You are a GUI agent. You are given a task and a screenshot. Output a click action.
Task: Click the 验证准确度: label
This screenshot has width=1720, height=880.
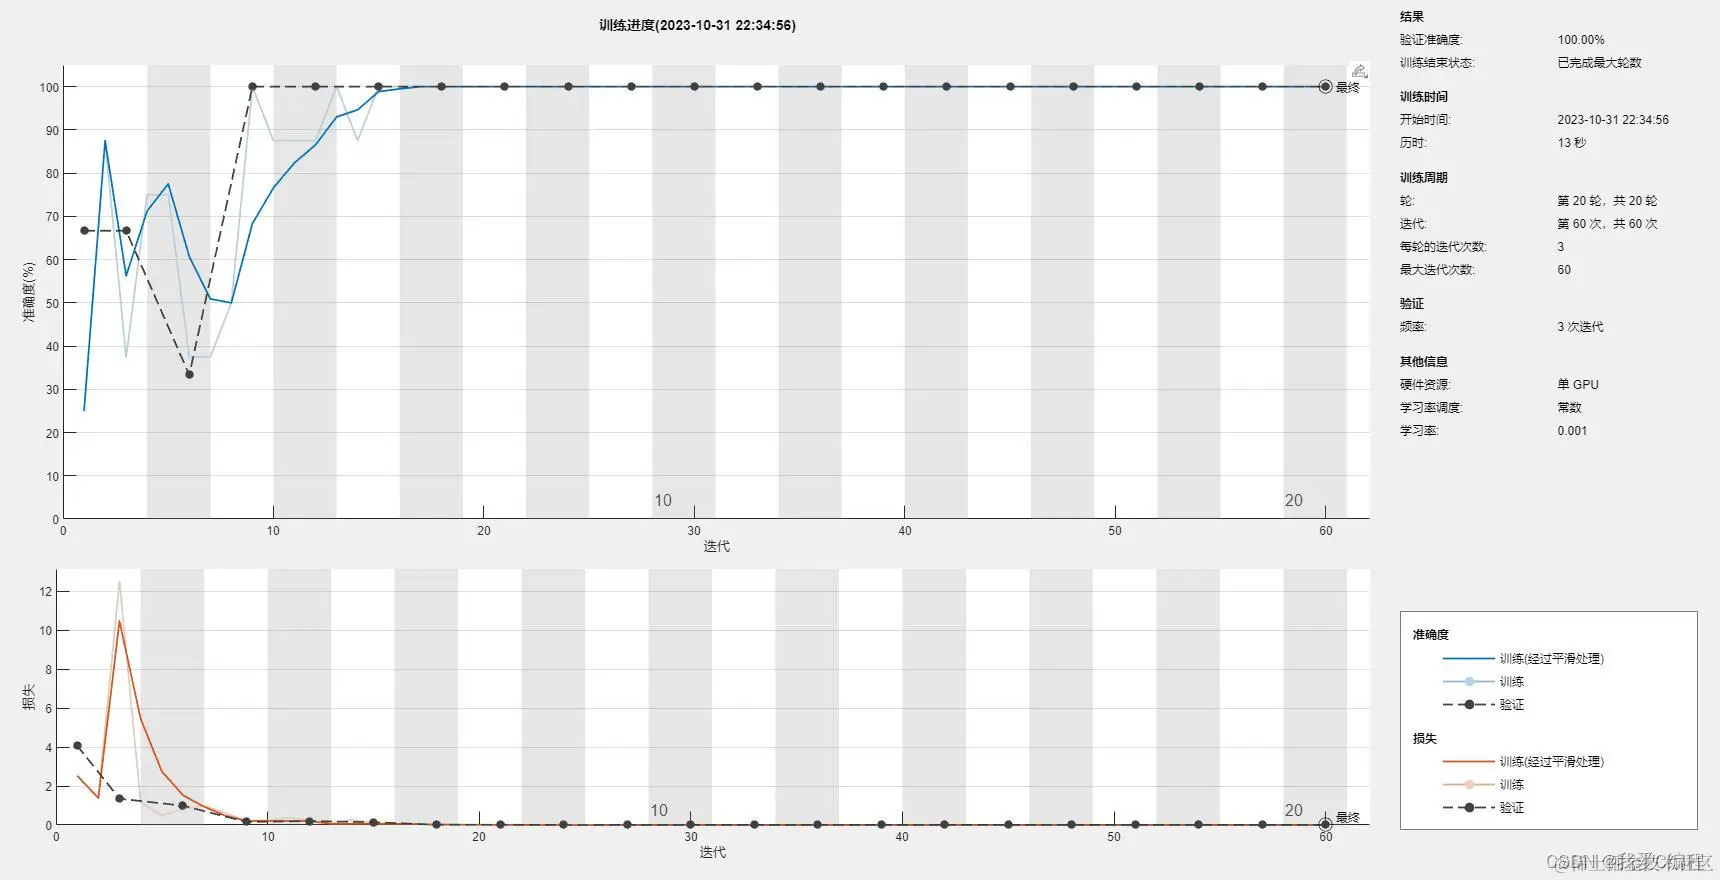click(x=1431, y=40)
